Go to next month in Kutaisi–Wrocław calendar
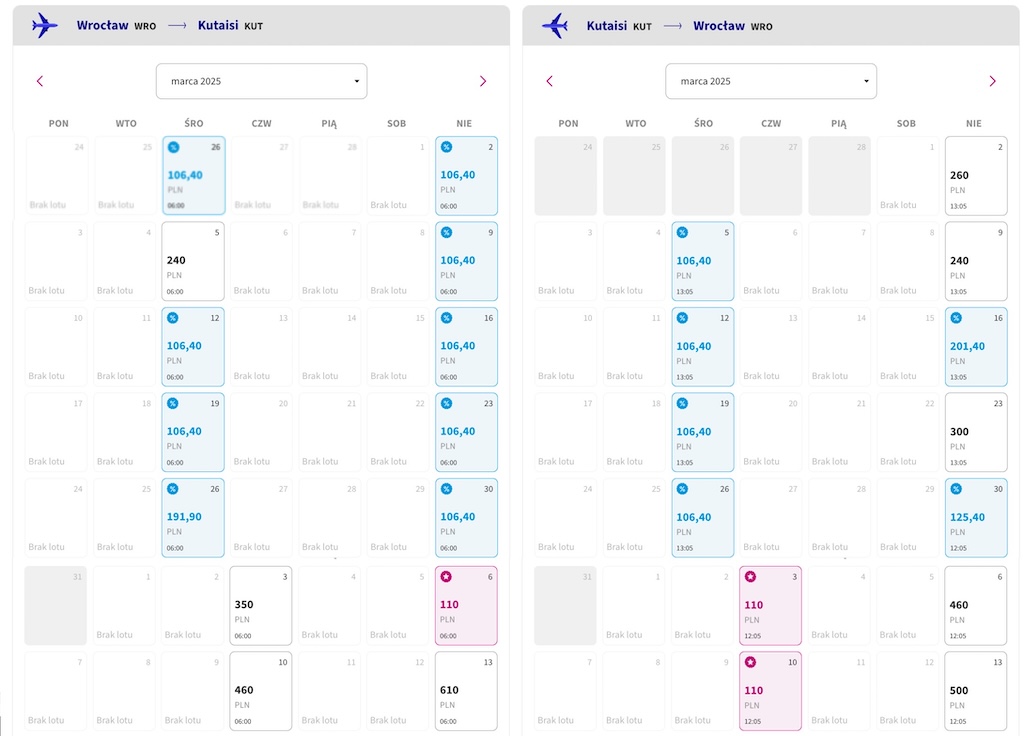This screenshot has width=1024, height=736. (x=992, y=81)
